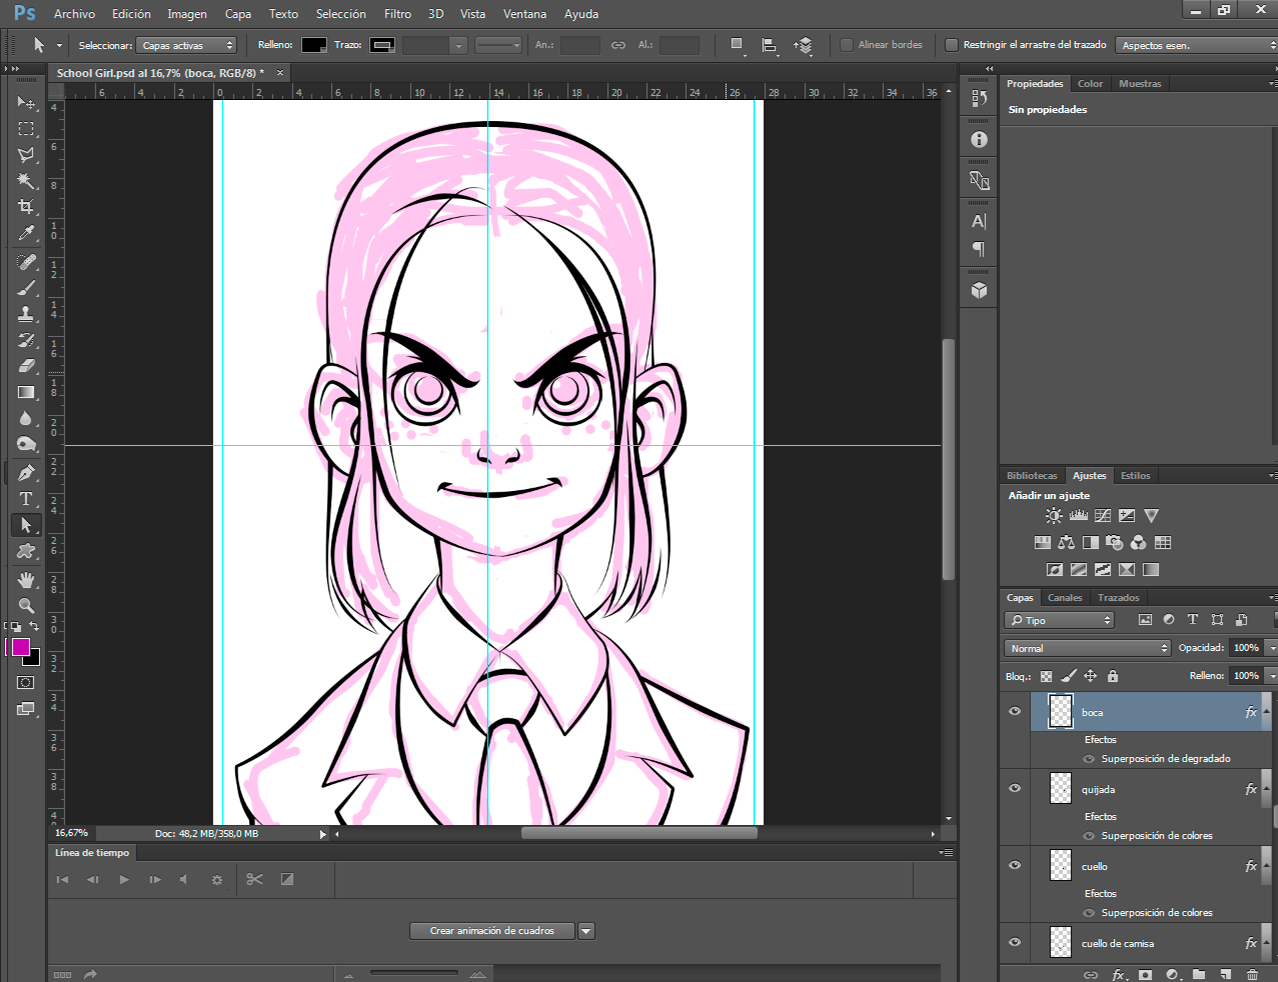The height and width of the screenshot is (982, 1278).
Task: Enable the Alinear bordes checkbox
Action: point(846,45)
